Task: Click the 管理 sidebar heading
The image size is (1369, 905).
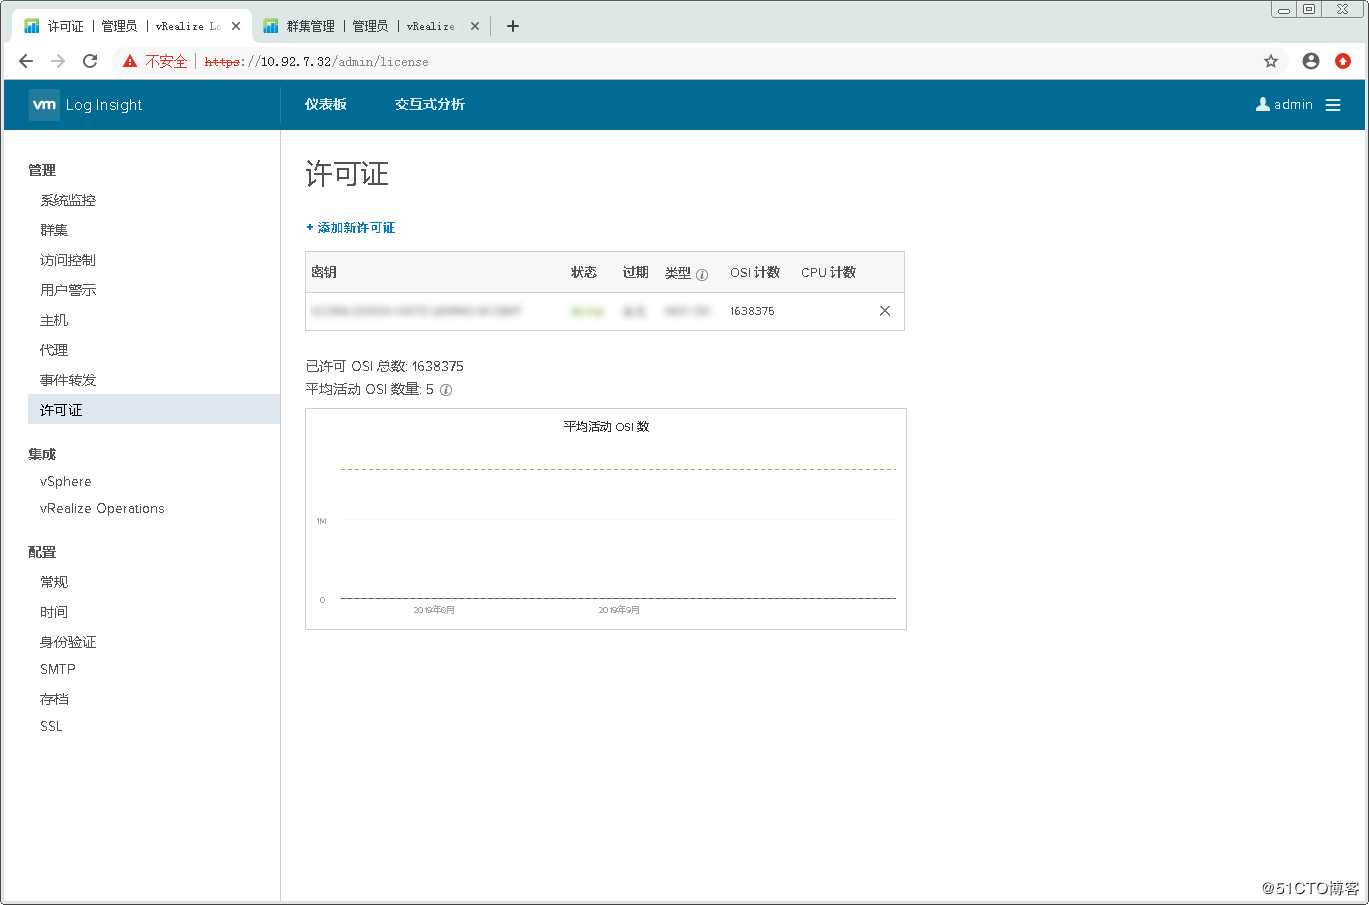Action: [x=42, y=170]
